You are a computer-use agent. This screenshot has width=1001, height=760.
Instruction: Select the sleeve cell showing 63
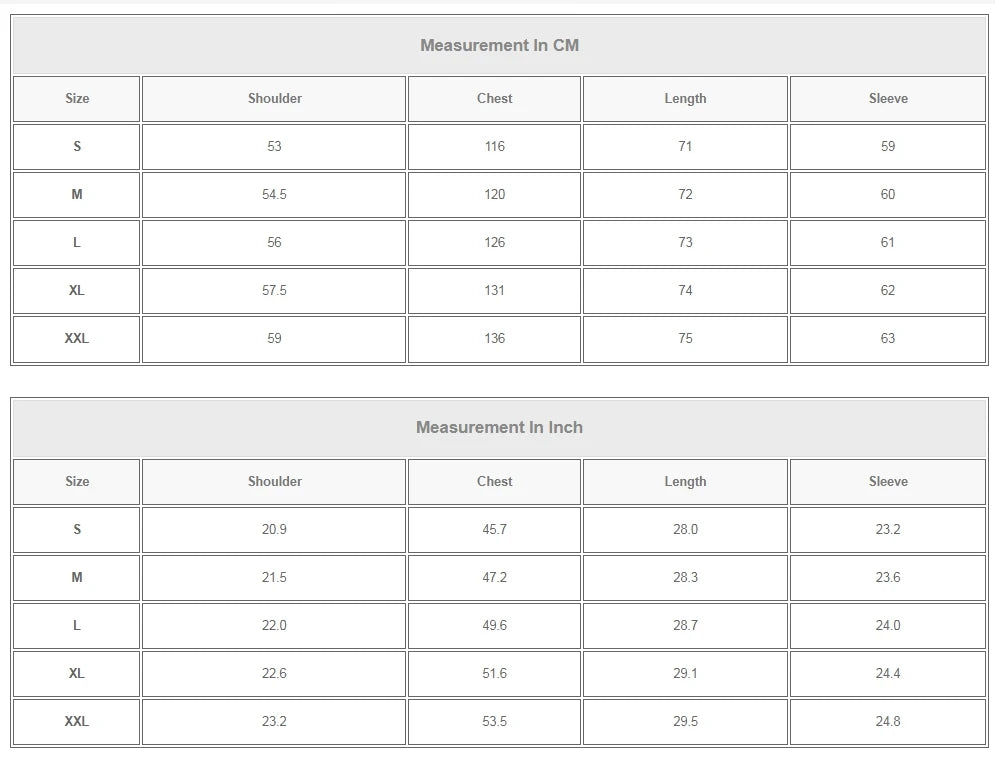coord(888,338)
